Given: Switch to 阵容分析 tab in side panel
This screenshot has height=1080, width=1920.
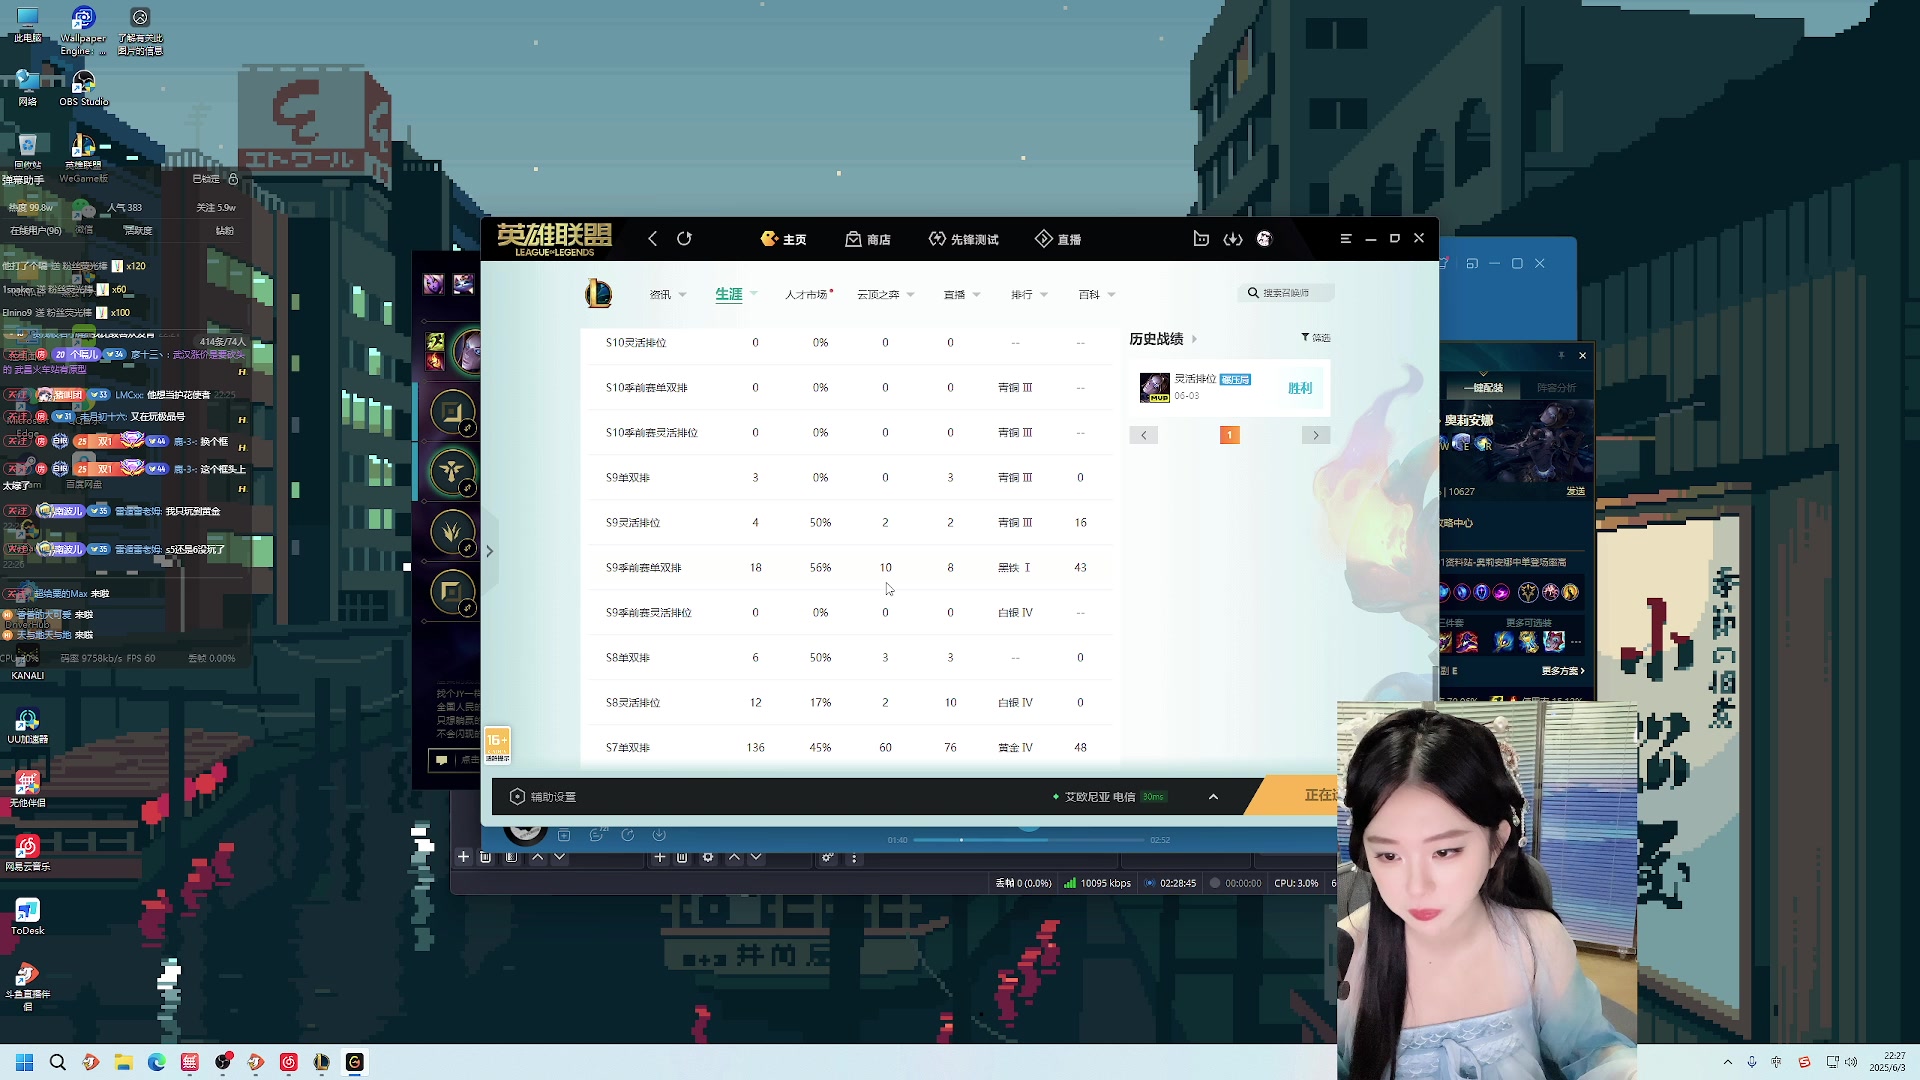Looking at the screenshot, I should (1556, 388).
